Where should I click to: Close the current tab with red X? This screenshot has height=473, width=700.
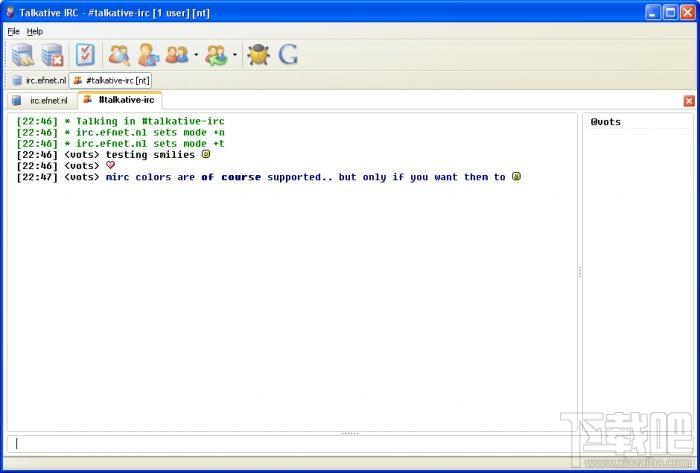click(x=689, y=101)
